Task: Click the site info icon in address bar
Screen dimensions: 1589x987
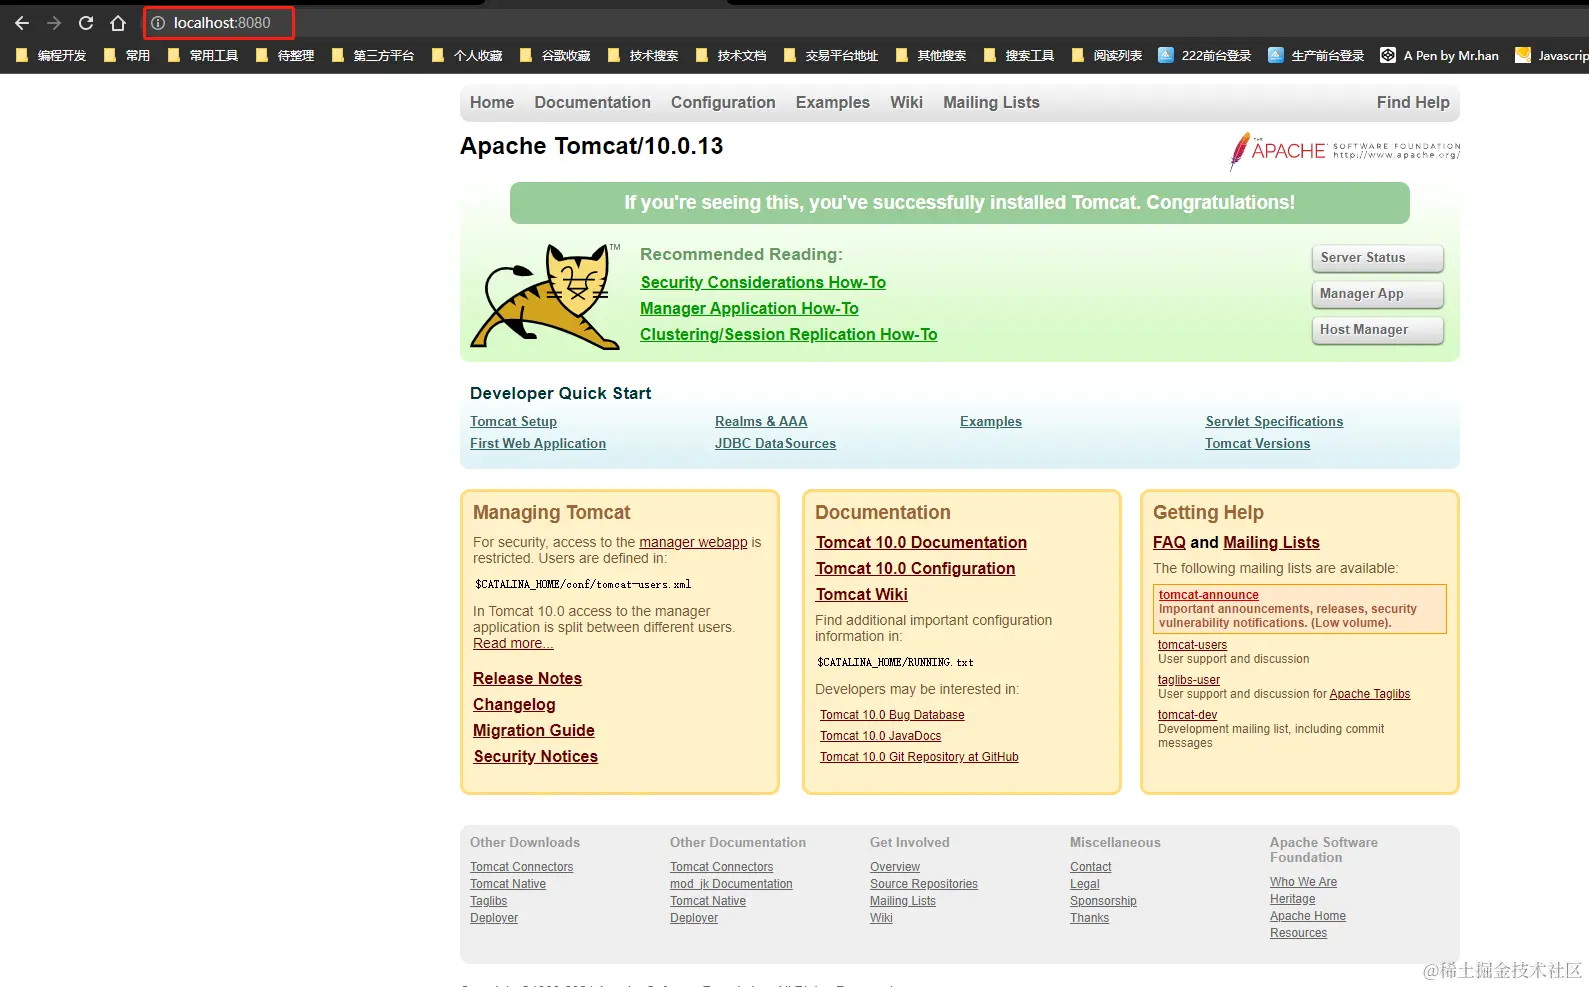Action: (x=158, y=23)
